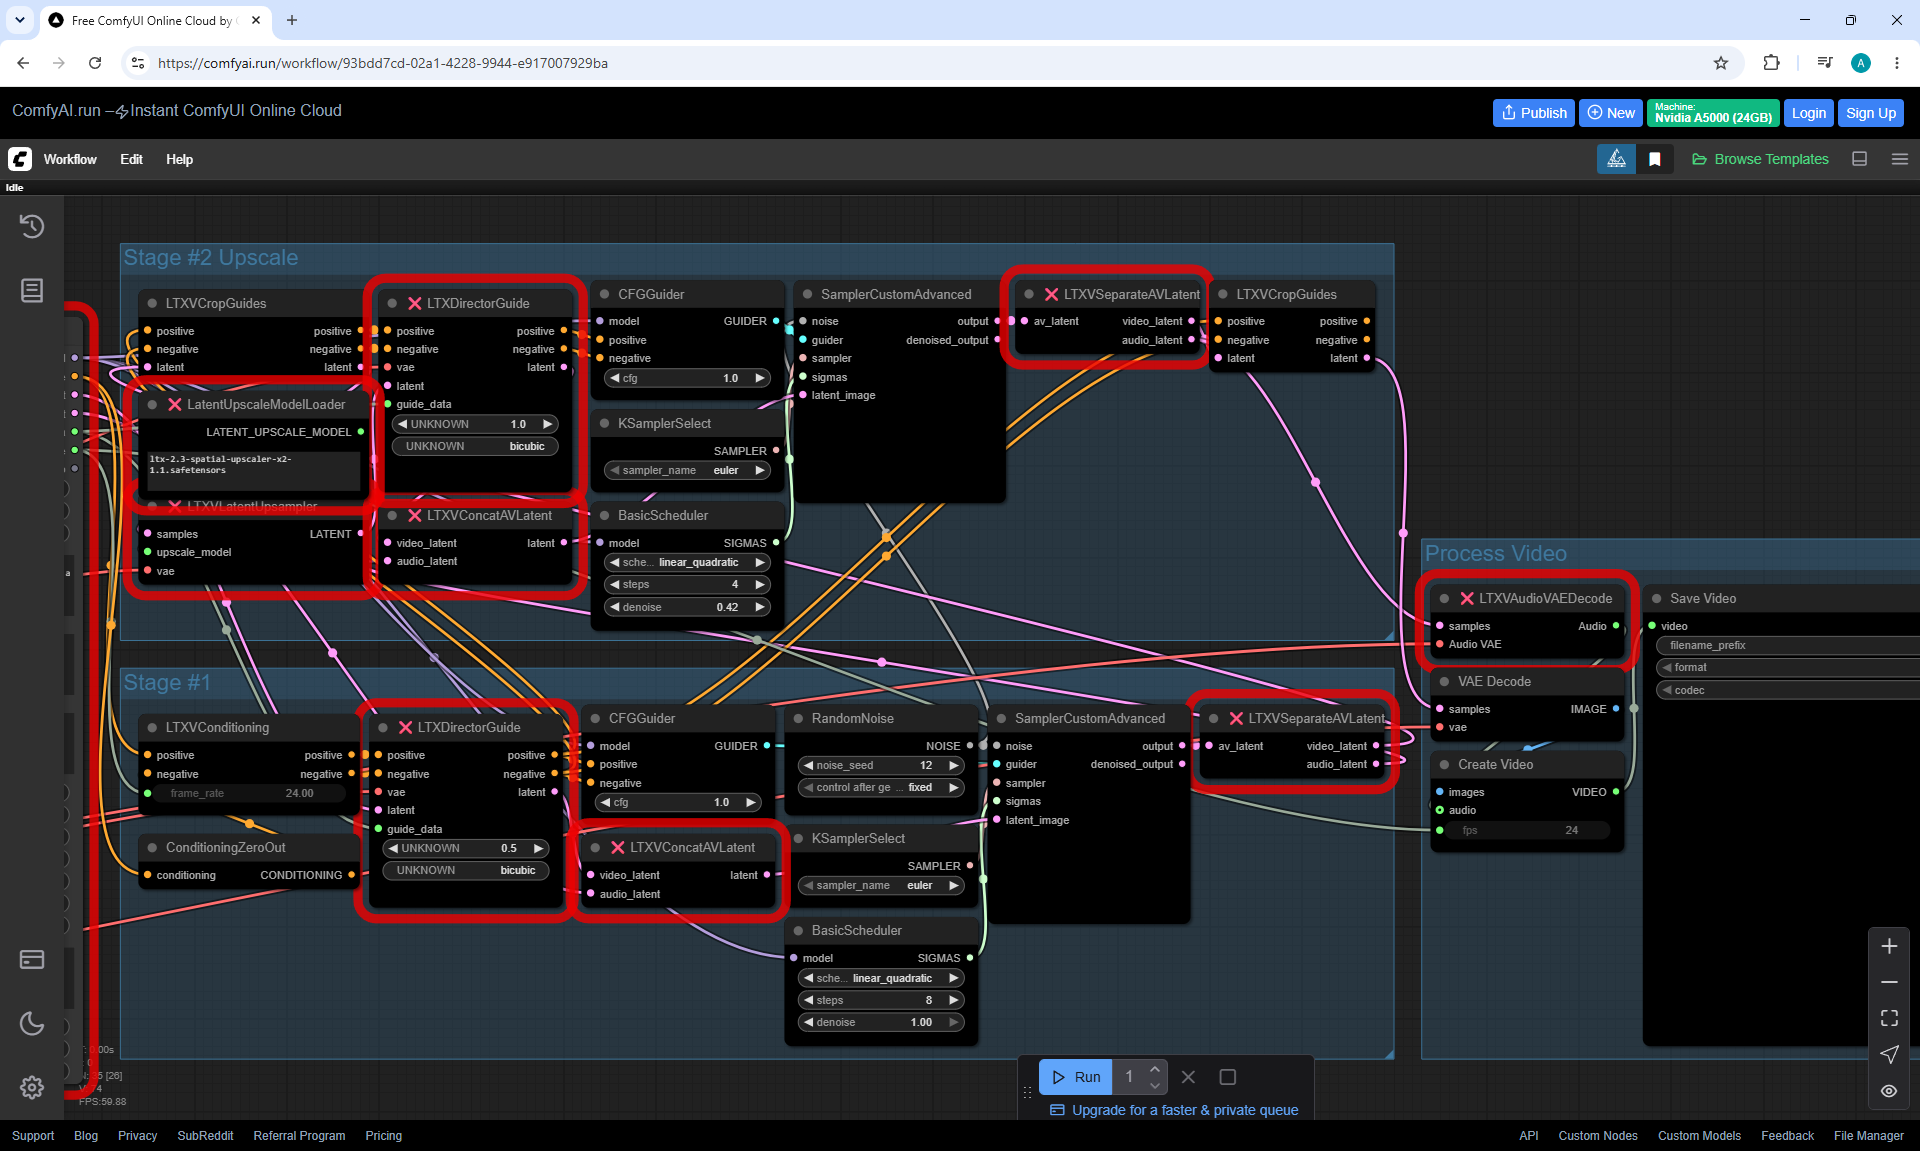The image size is (1920, 1151).
Task: Open the format dropdown in Save Video
Action: coord(1788,667)
